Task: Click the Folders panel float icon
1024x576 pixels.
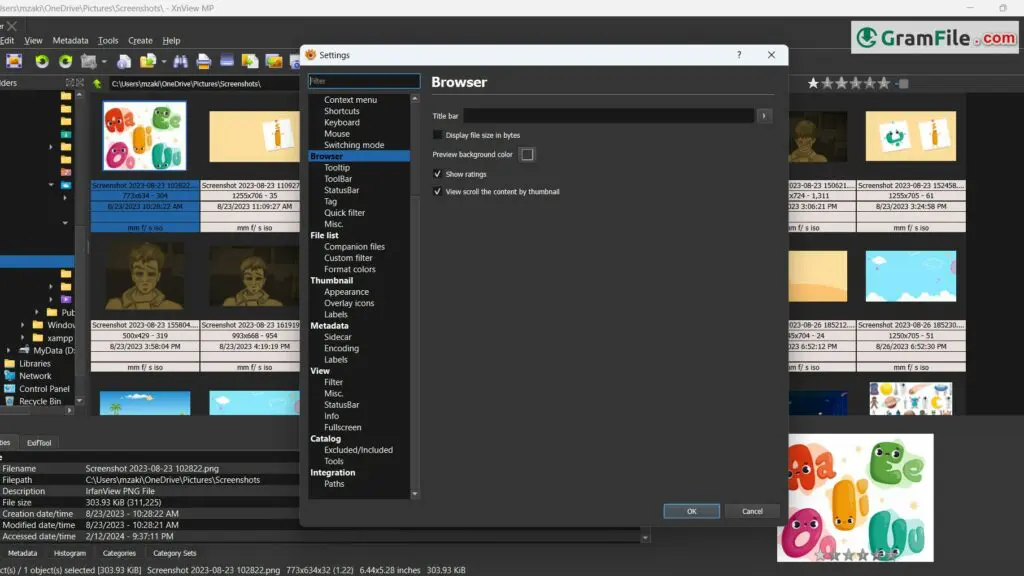Action: 69,83
